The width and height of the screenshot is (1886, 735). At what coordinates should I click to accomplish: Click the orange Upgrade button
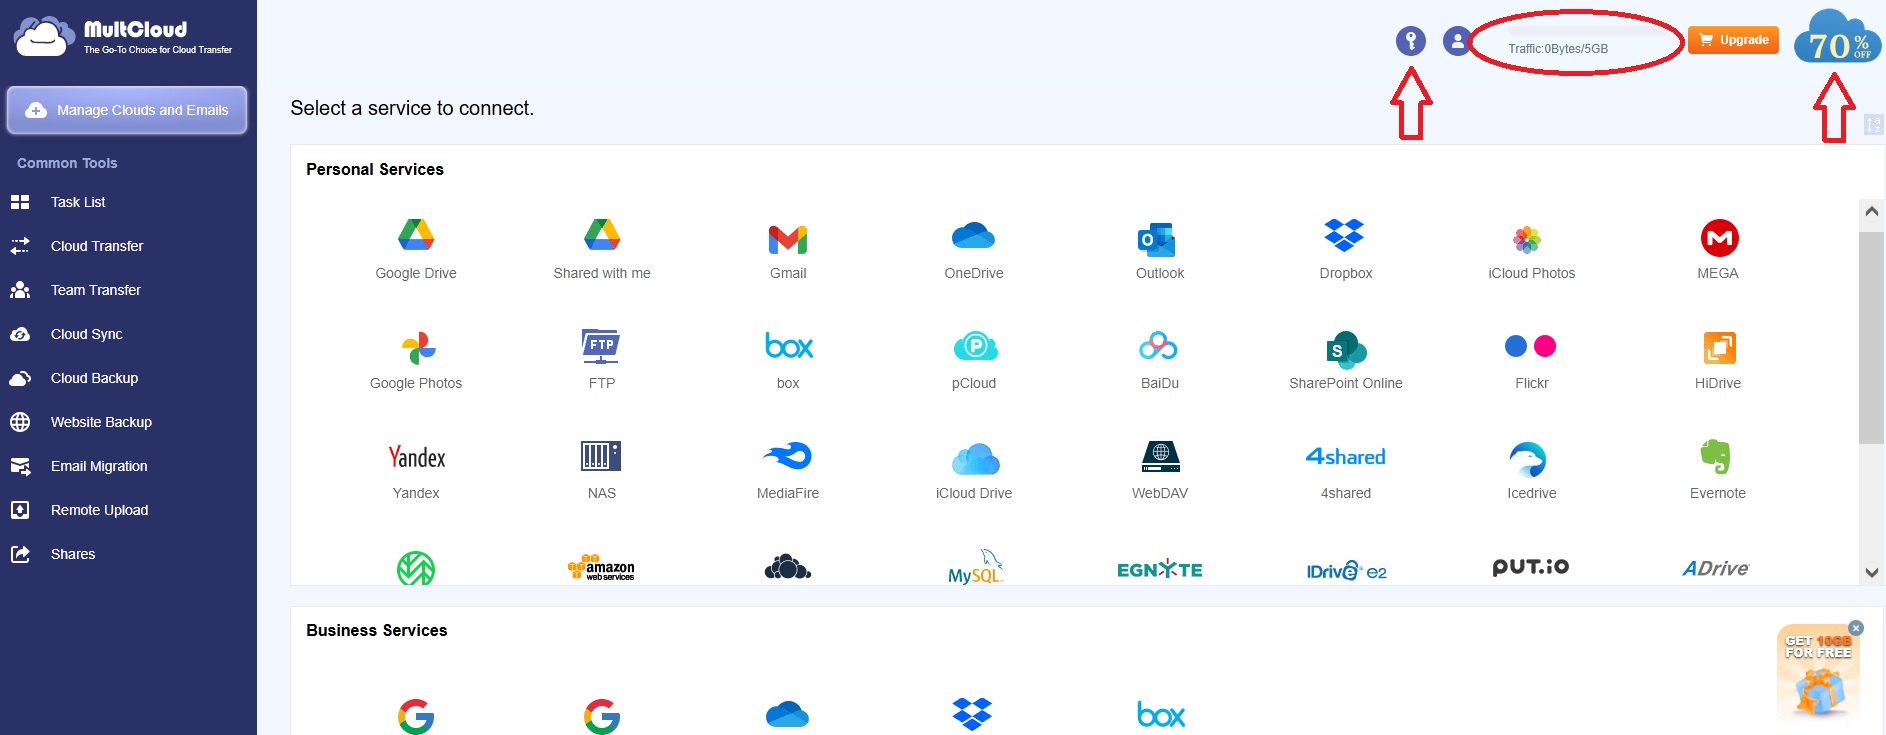coord(1733,40)
